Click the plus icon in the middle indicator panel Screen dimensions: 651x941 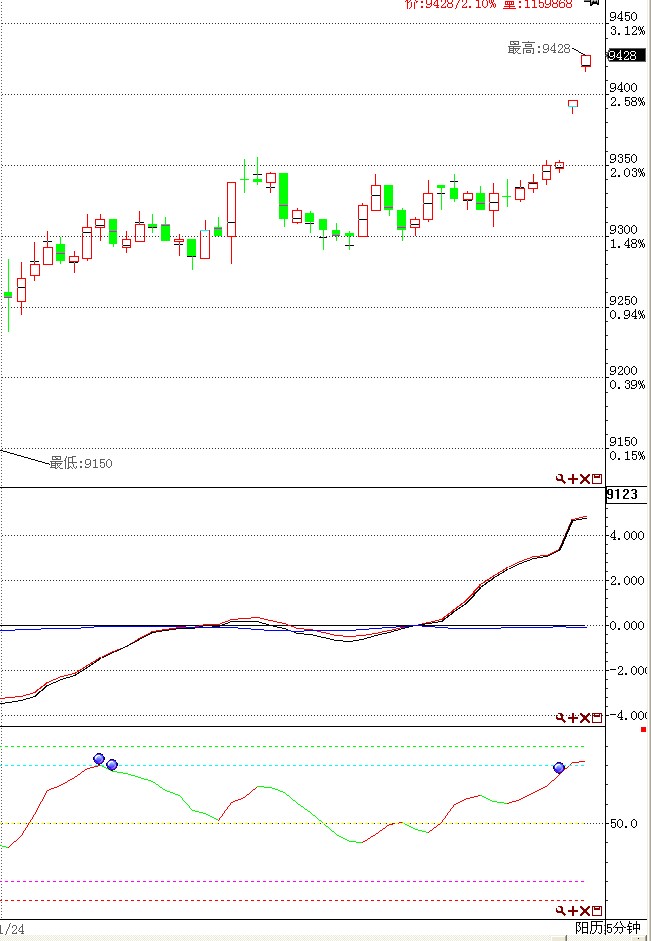click(x=573, y=718)
